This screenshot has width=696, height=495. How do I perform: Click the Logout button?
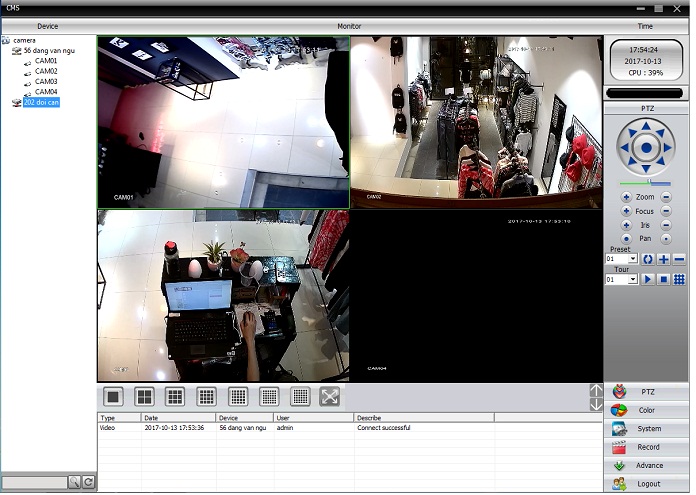coord(647,484)
